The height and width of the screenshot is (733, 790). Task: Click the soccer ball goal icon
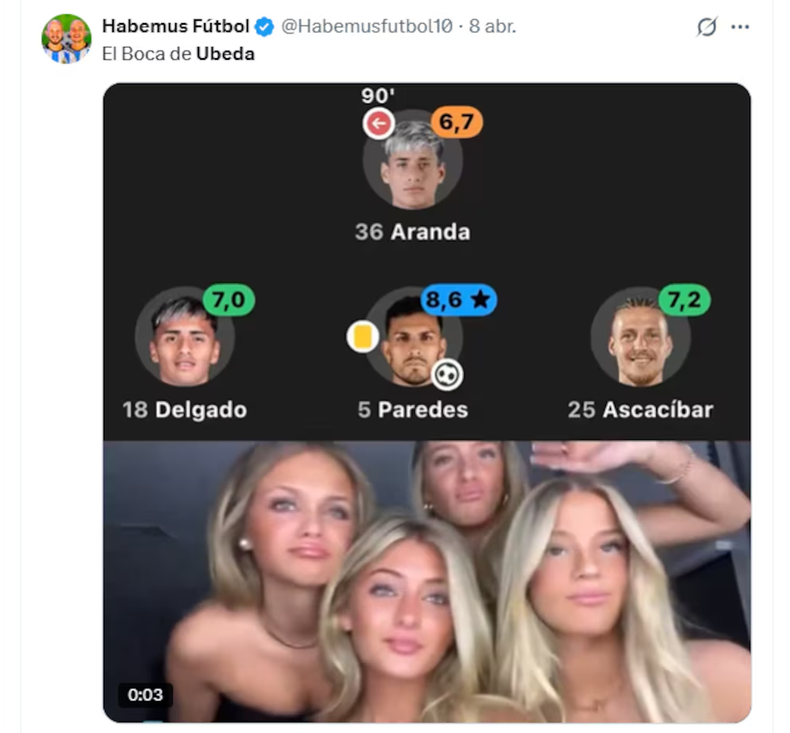tap(447, 374)
